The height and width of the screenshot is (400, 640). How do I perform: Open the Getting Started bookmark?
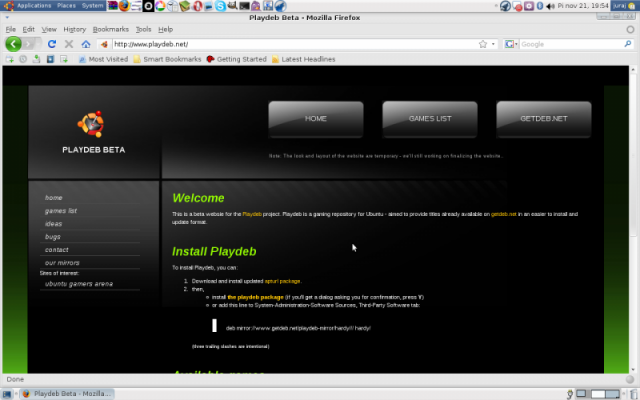click(x=237, y=59)
